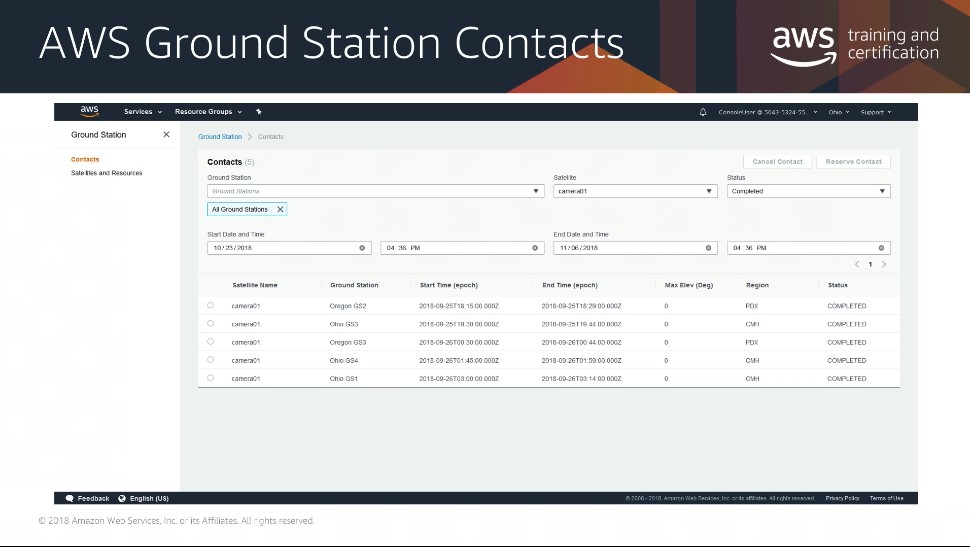Click the globe language icon
Screen dimensions: 970x547
122,498
